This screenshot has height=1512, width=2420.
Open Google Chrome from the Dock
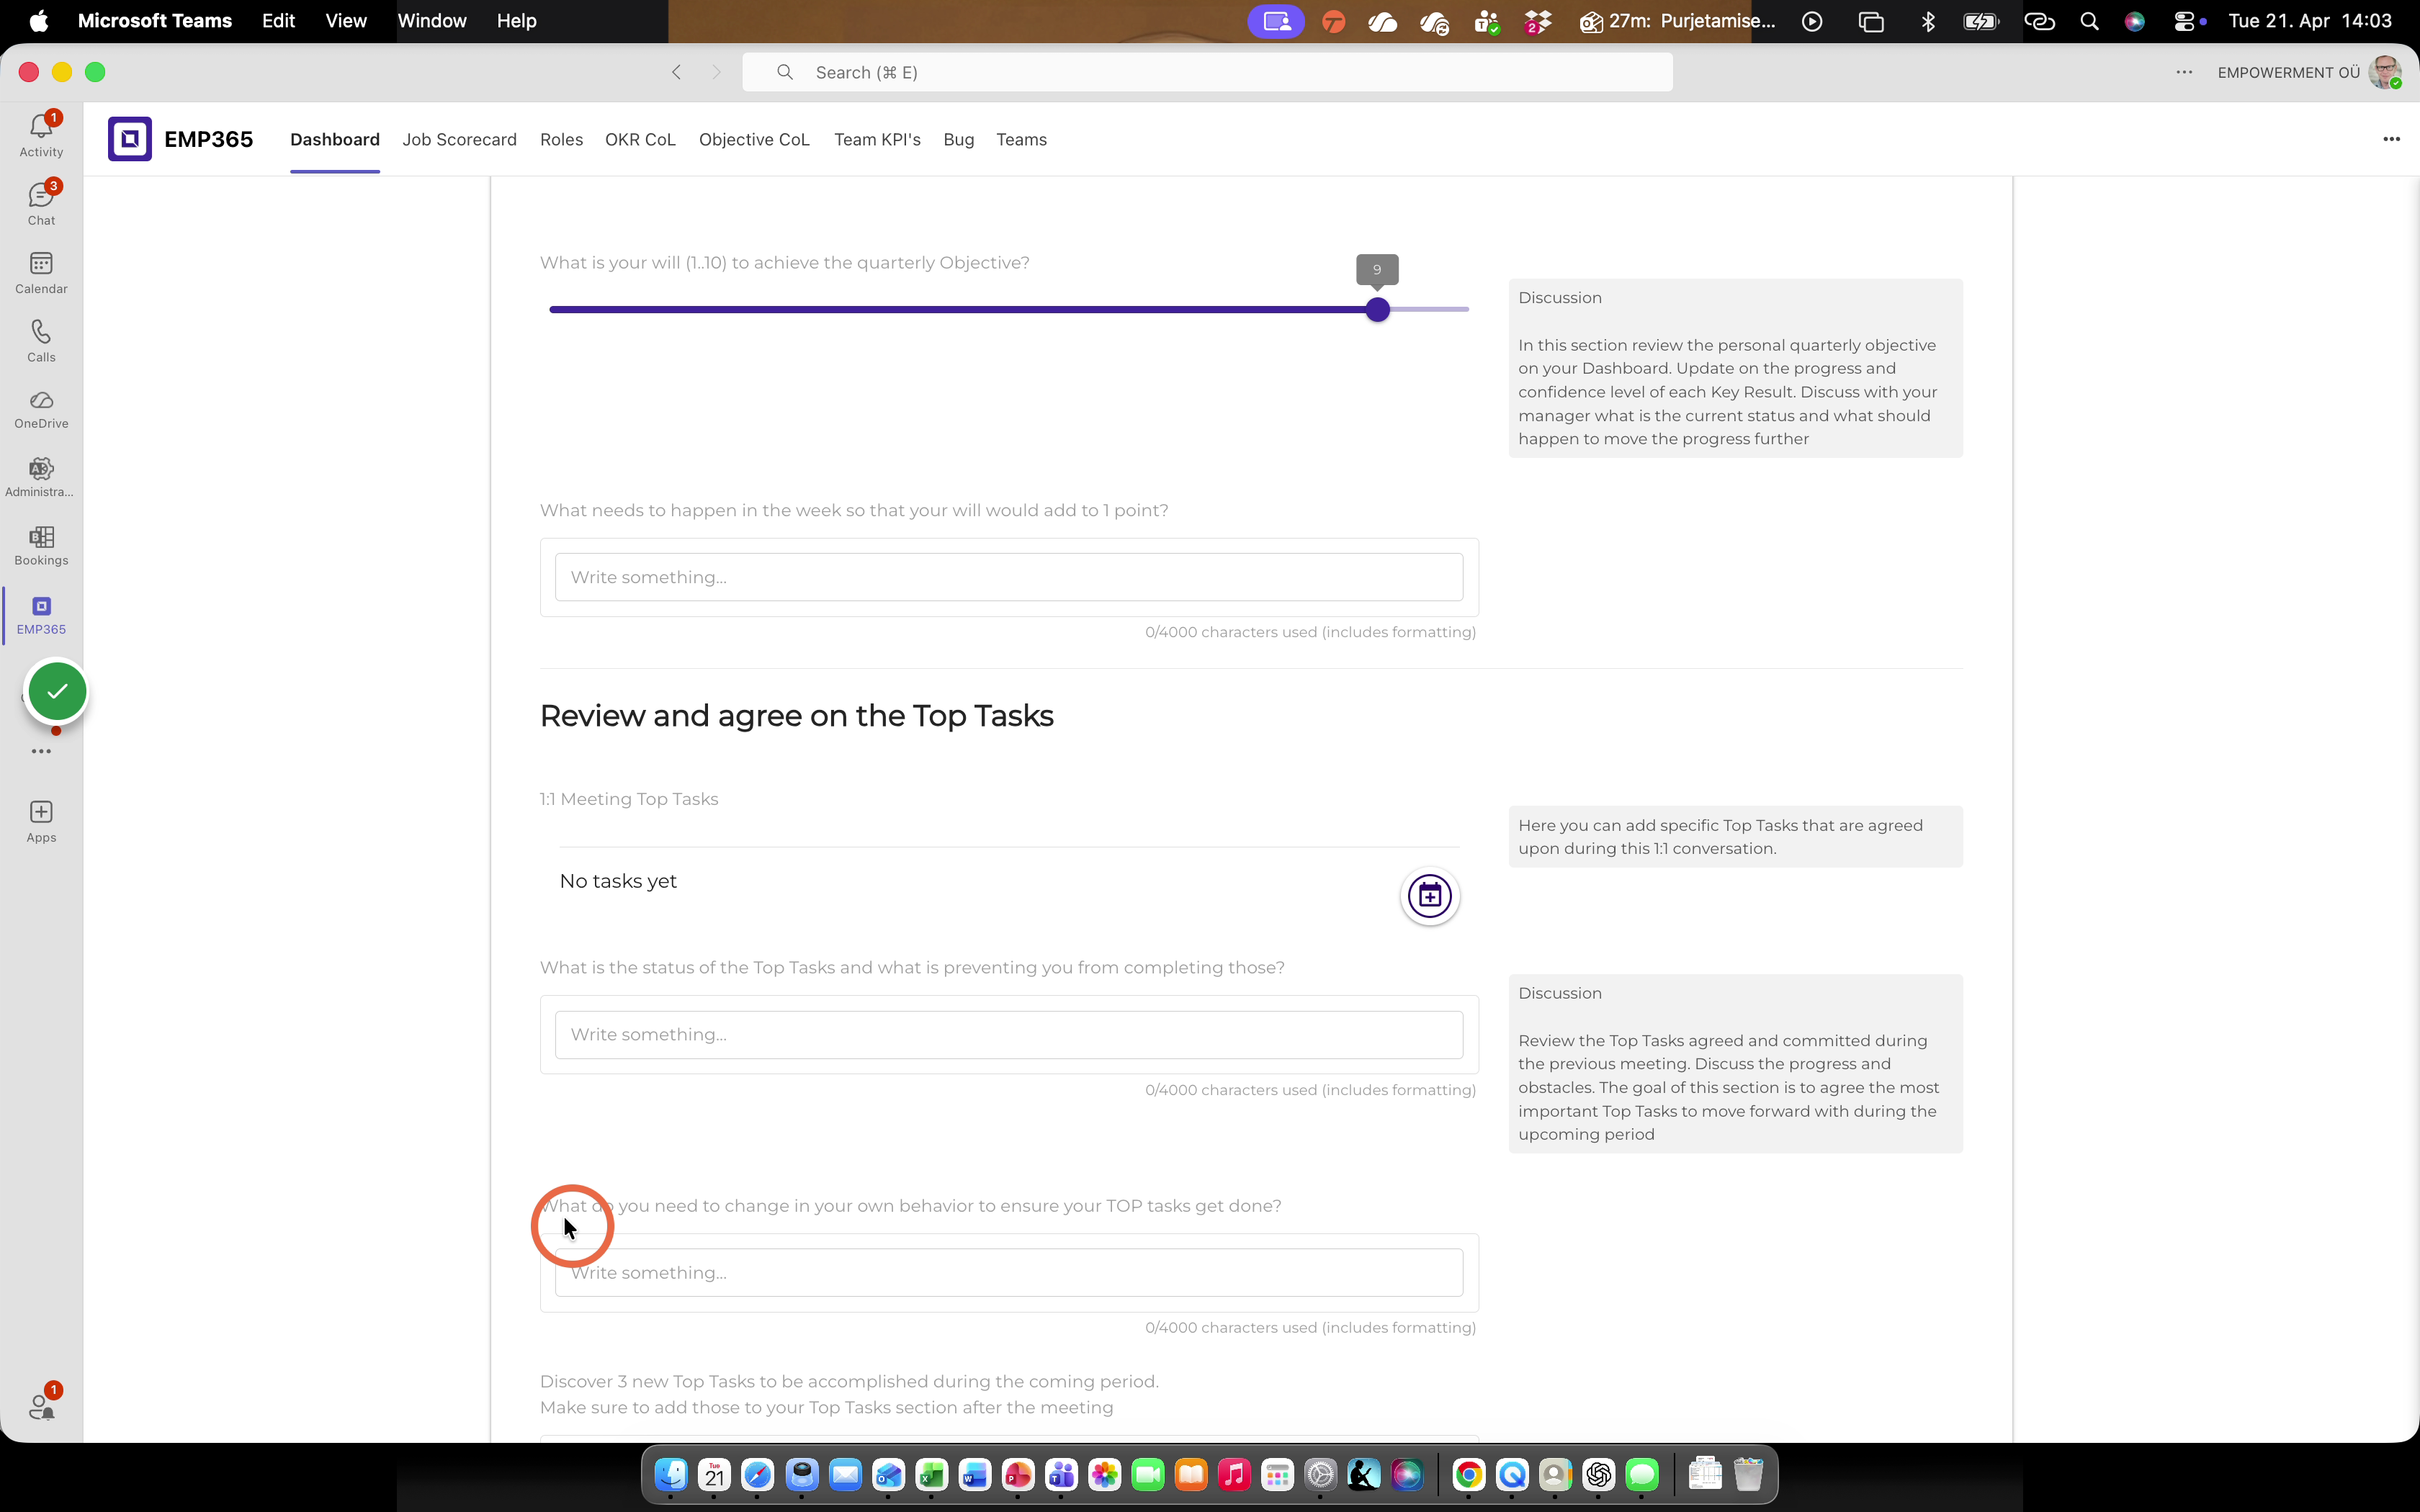1468,1474
